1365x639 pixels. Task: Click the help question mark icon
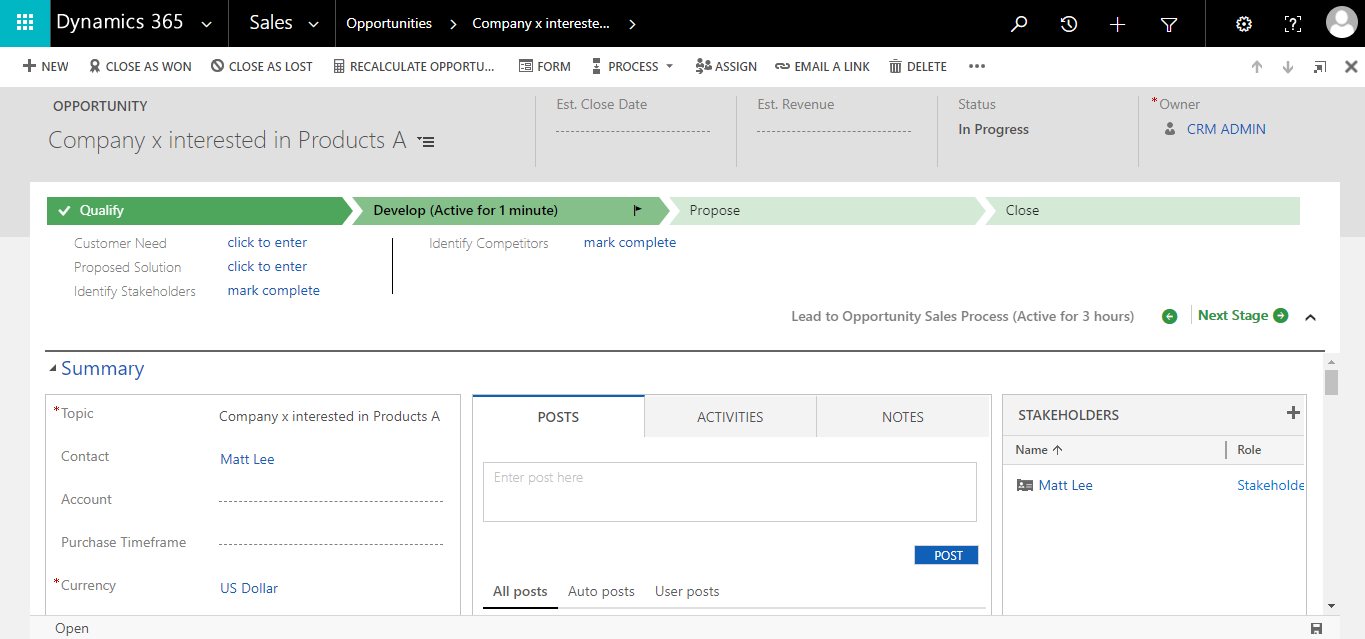[1293, 24]
